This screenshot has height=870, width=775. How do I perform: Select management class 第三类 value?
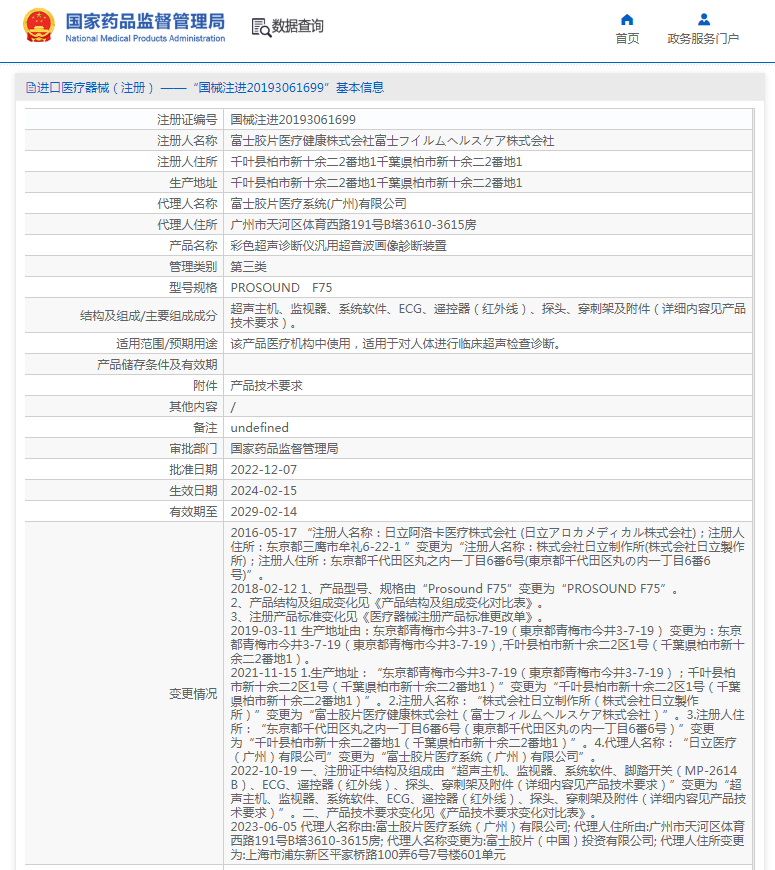pyautogui.click(x=249, y=267)
